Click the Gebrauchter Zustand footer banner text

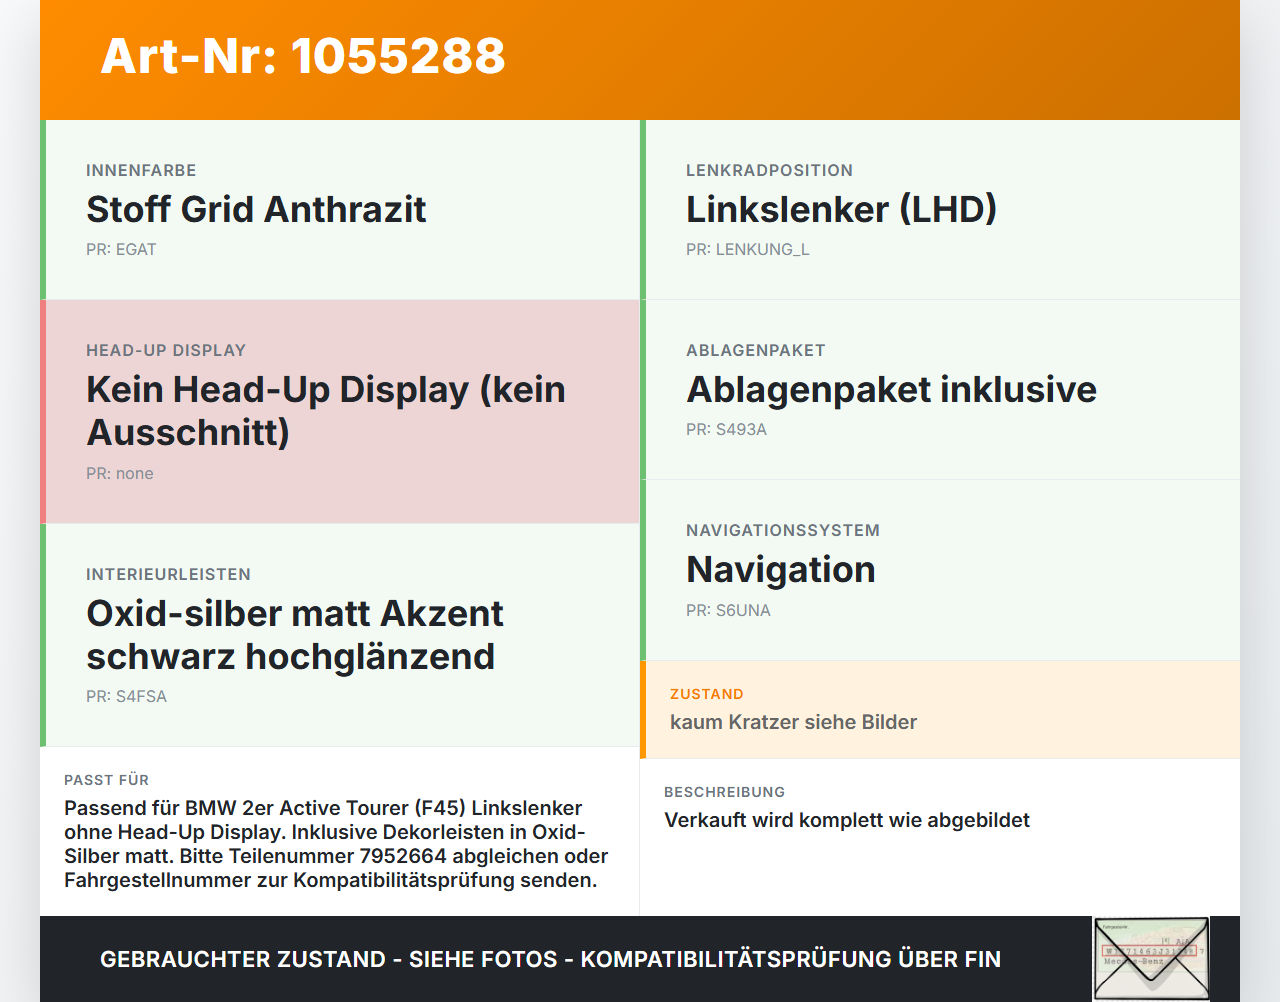550,959
